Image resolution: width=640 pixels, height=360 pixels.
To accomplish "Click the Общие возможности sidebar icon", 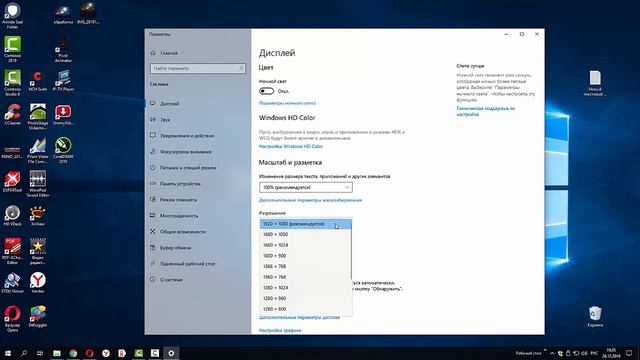I will 153,231.
